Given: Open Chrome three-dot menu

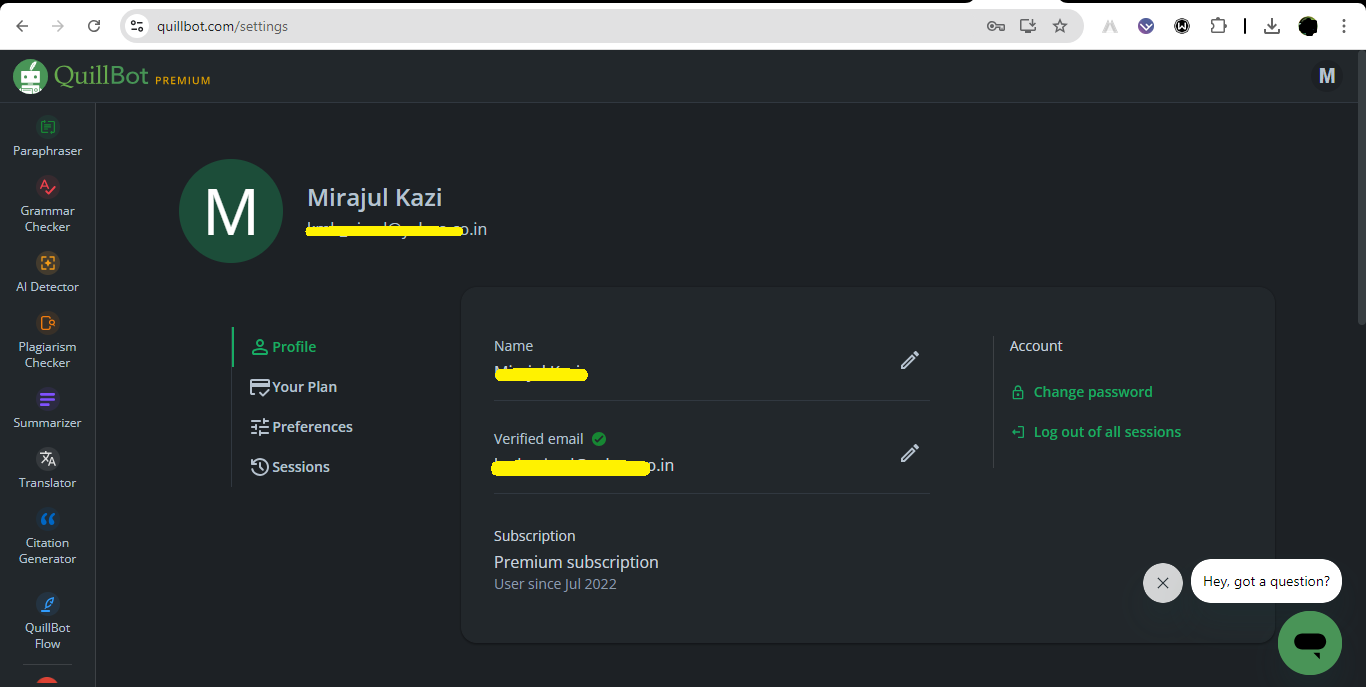Looking at the screenshot, I should pyautogui.click(x=1344, y=26).
